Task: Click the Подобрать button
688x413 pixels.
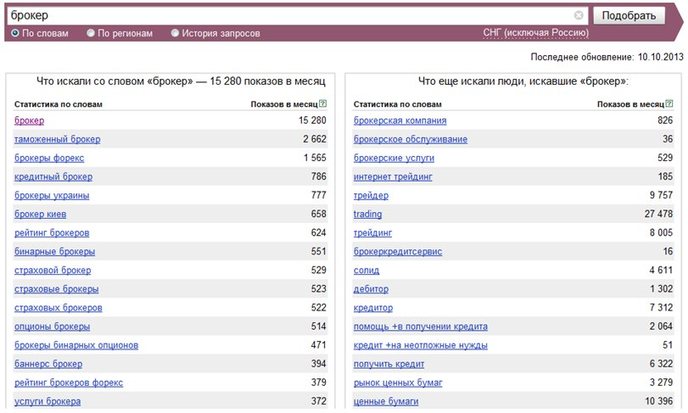Action: (x=629, y=16)
